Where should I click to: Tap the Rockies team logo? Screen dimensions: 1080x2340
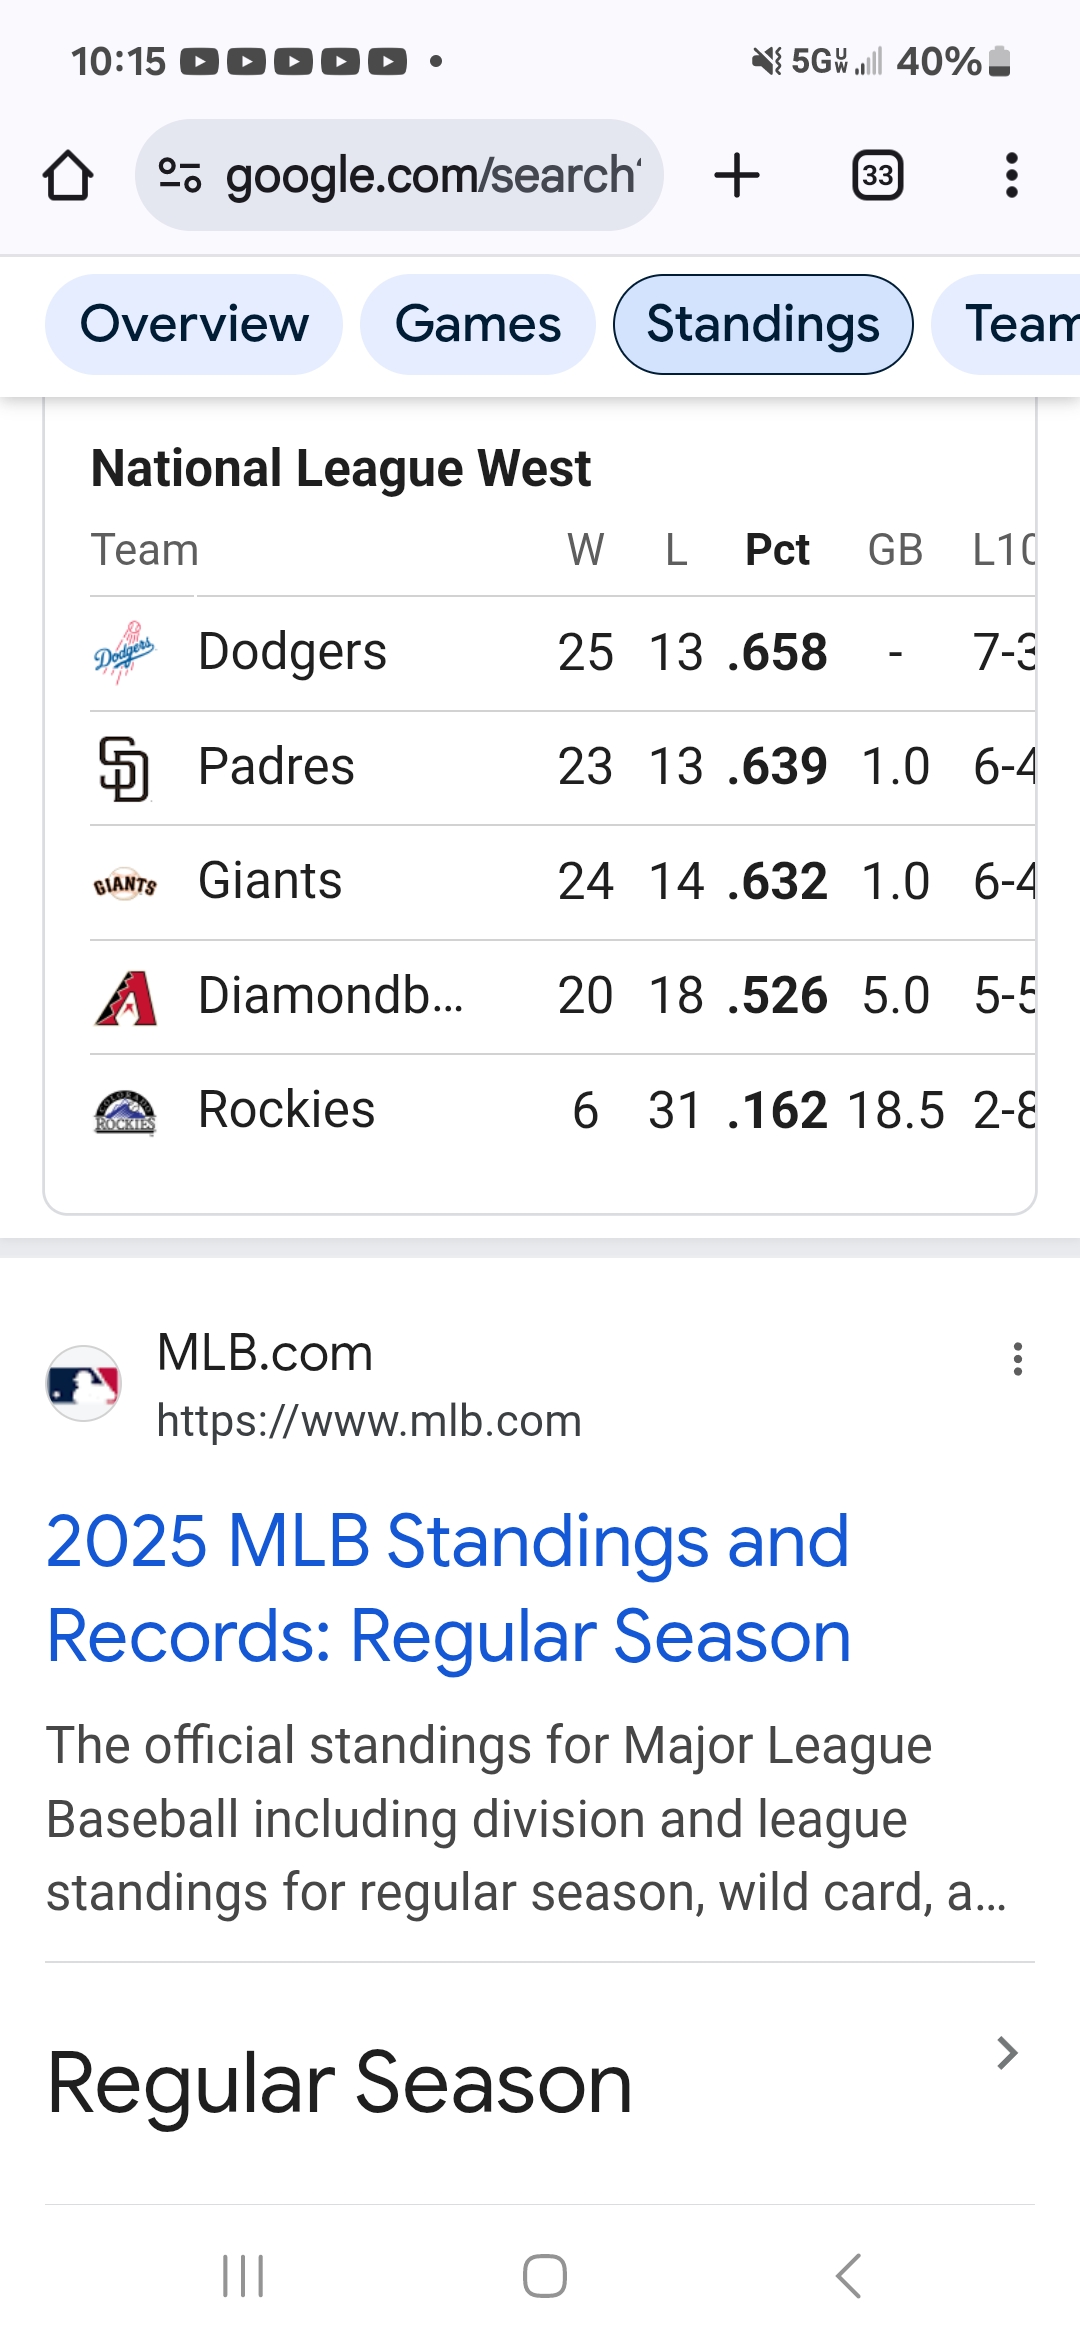[125, 1111]
